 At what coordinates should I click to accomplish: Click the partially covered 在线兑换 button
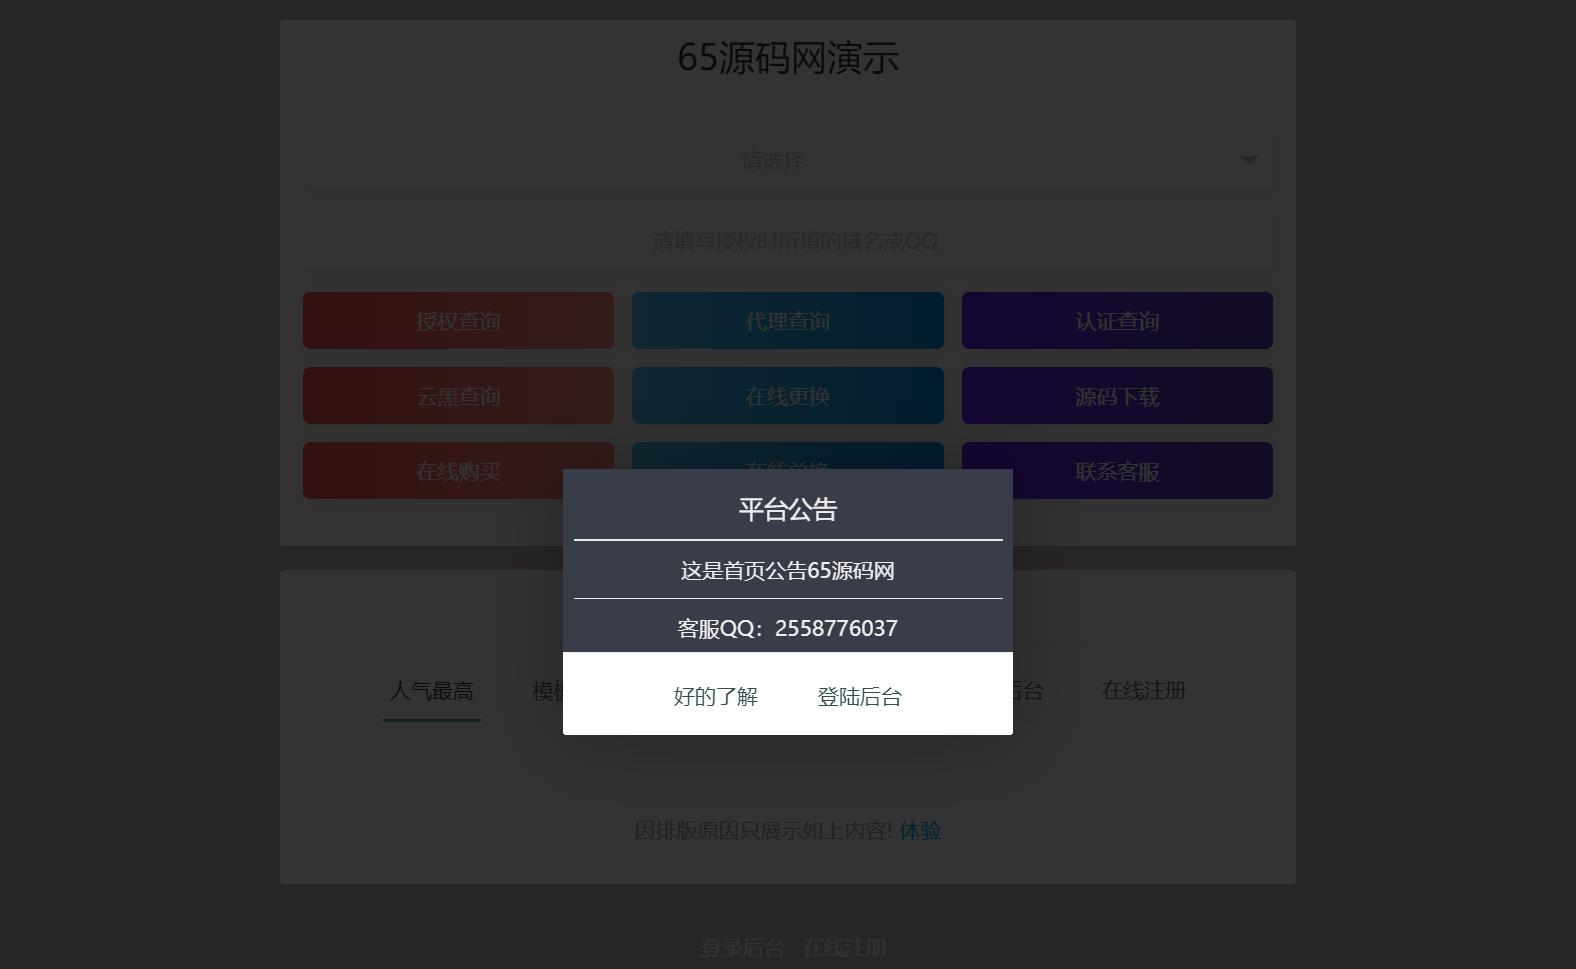pos(788,455)
